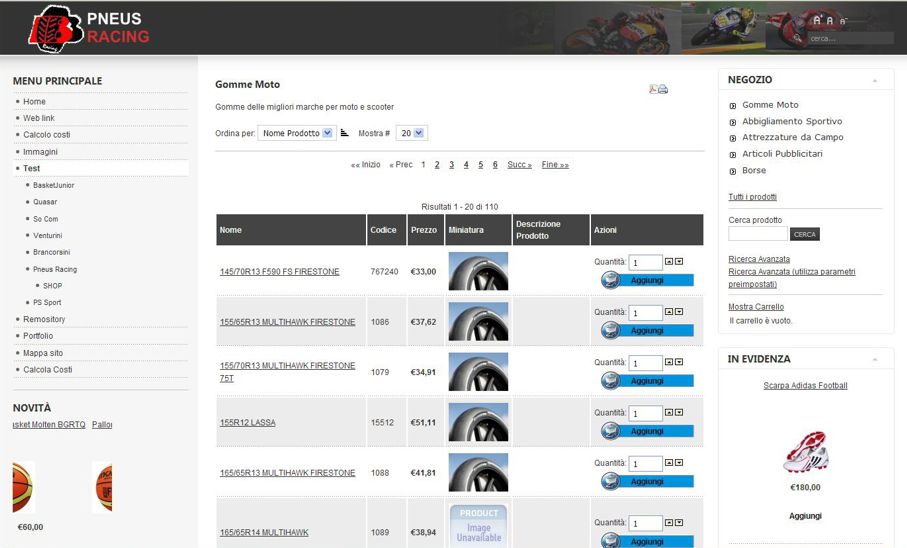Open the Nome Prodotto sort dropdown
Image resolution: width=907 pixels, height=548 pixels.
pyautogui.click(x=296, y=133)
